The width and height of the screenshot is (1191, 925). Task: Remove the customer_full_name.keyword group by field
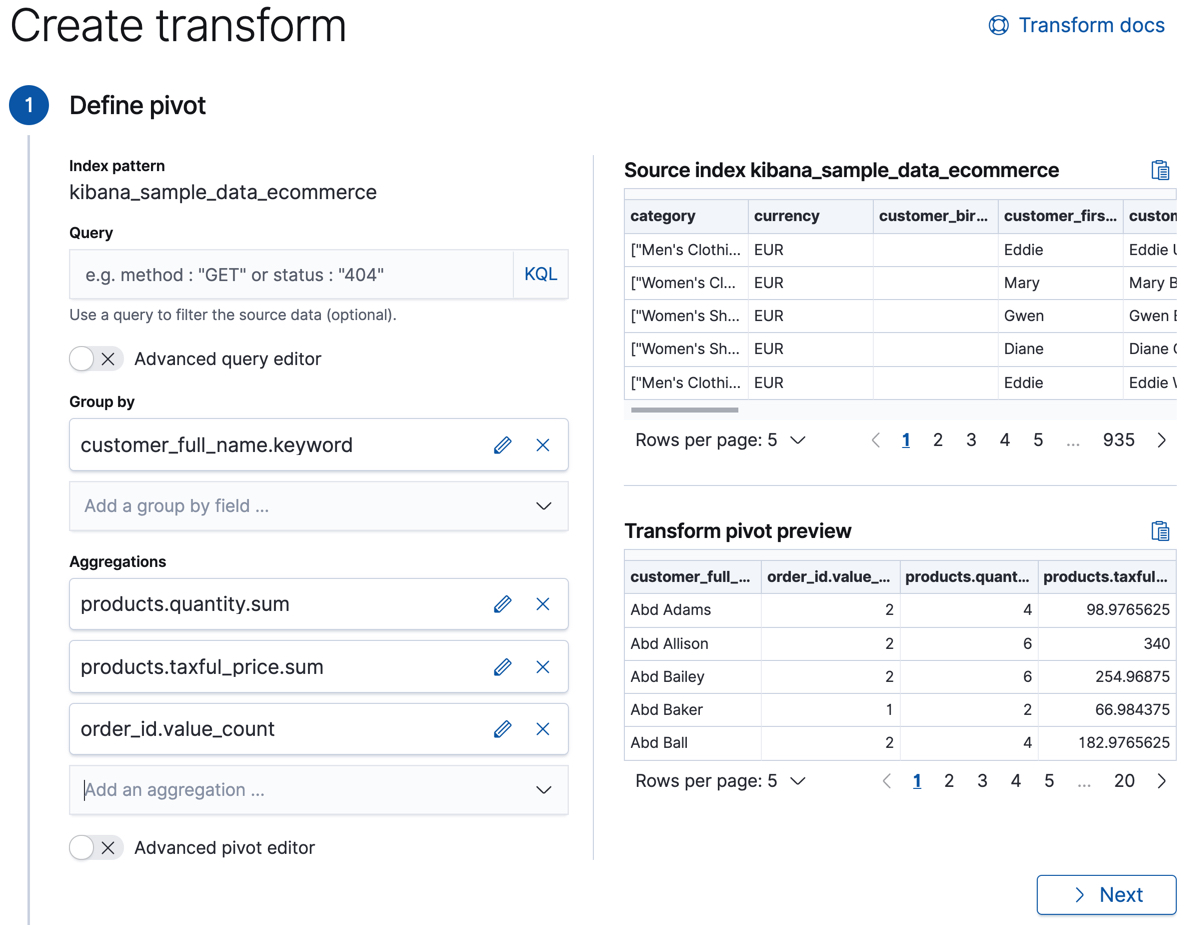pos(543,444)
